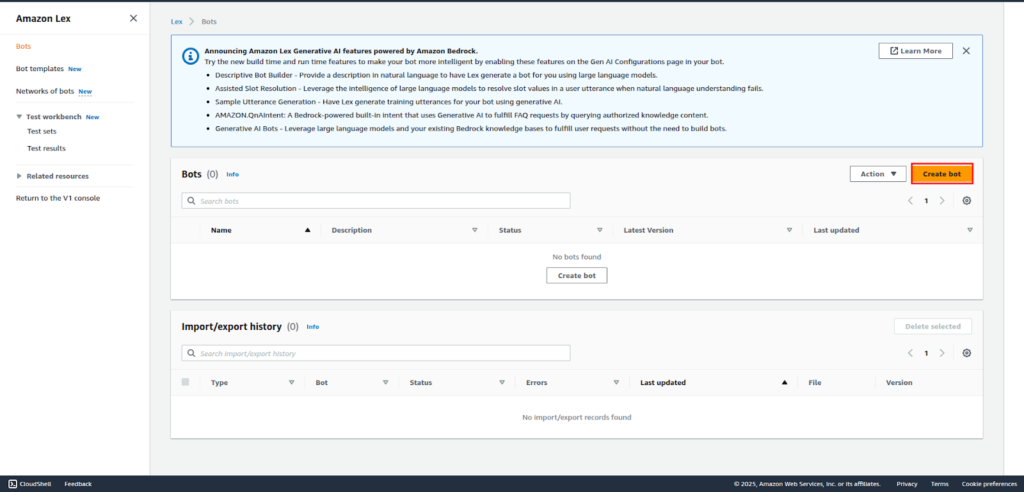Focus the Search bots field
This screenshot has height=492, width=1024.
pos(376,201)
